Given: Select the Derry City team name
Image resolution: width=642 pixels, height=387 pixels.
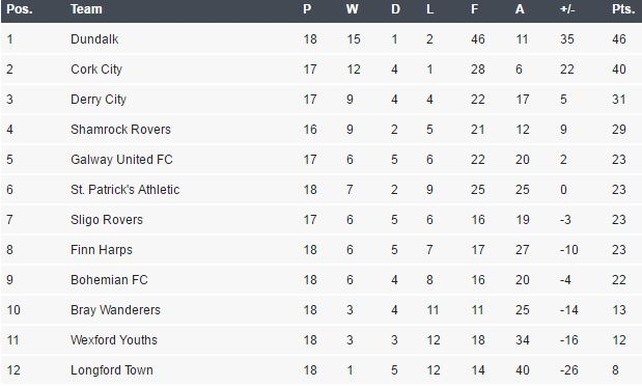Looking at the screenshot, I should 98,99.
